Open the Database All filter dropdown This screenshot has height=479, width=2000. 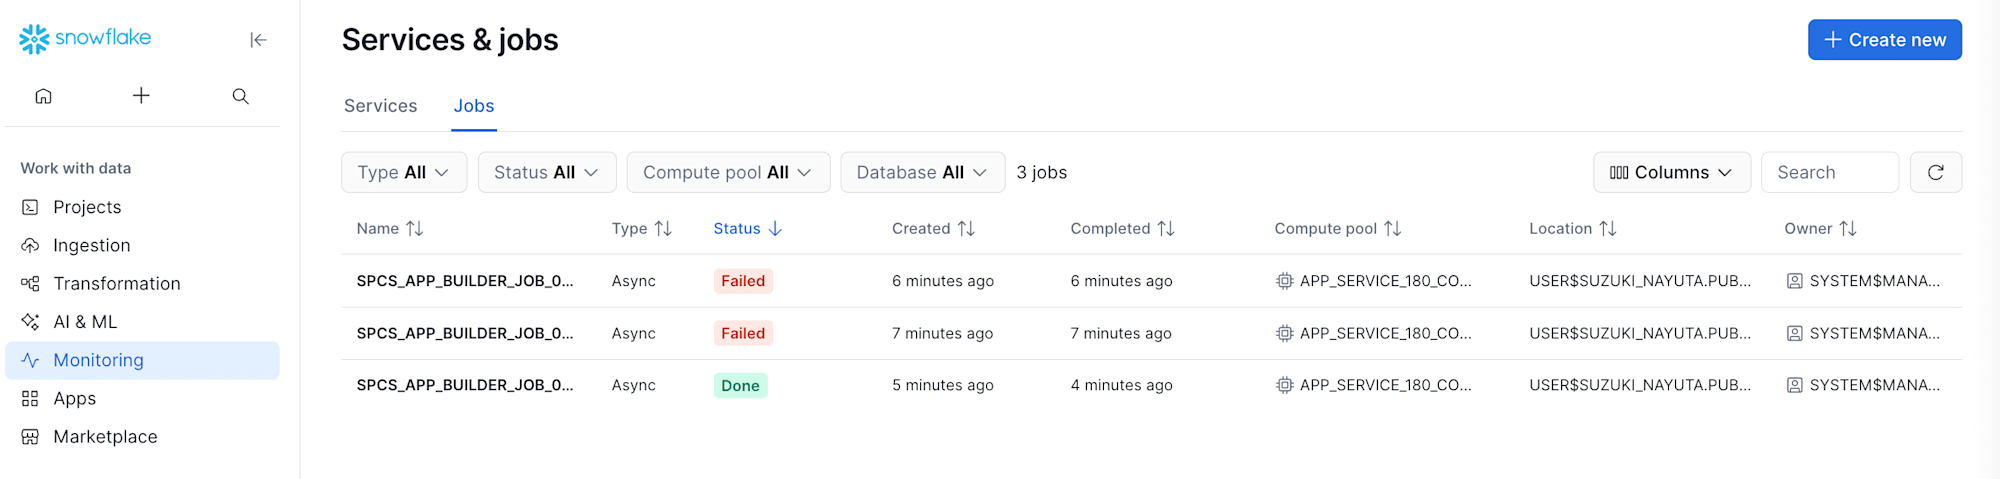(922, 172)
